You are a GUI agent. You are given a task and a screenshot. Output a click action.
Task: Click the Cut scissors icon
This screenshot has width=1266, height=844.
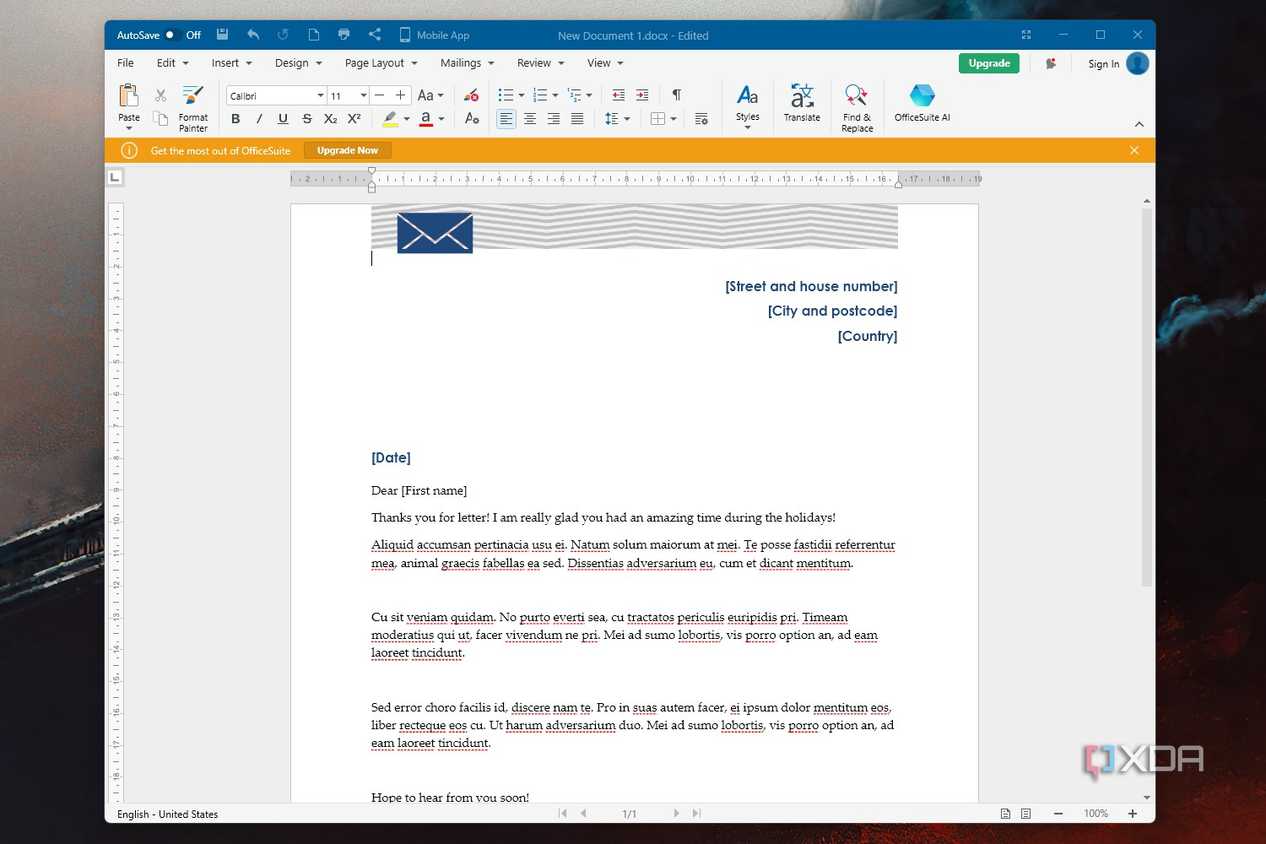[160, 95]
